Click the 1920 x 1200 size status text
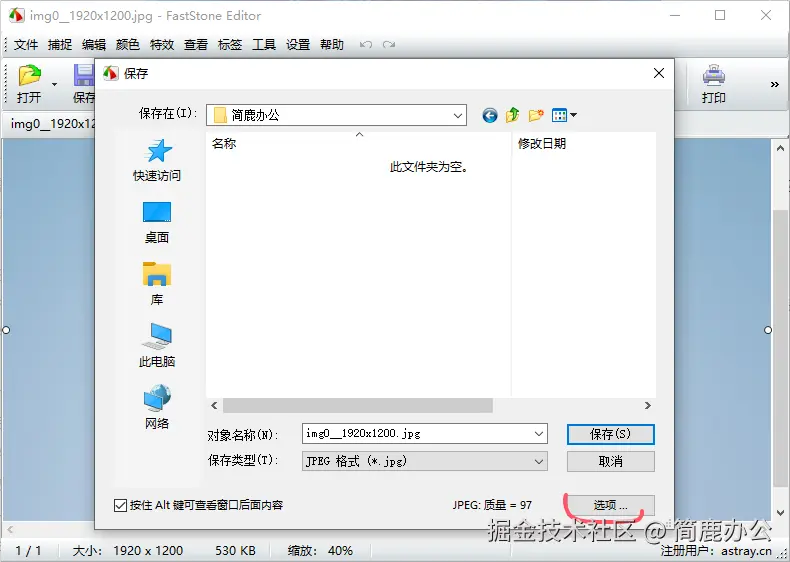Image resolution: width=790 pixels, height=562 pixels. click(x=148, y=550)
